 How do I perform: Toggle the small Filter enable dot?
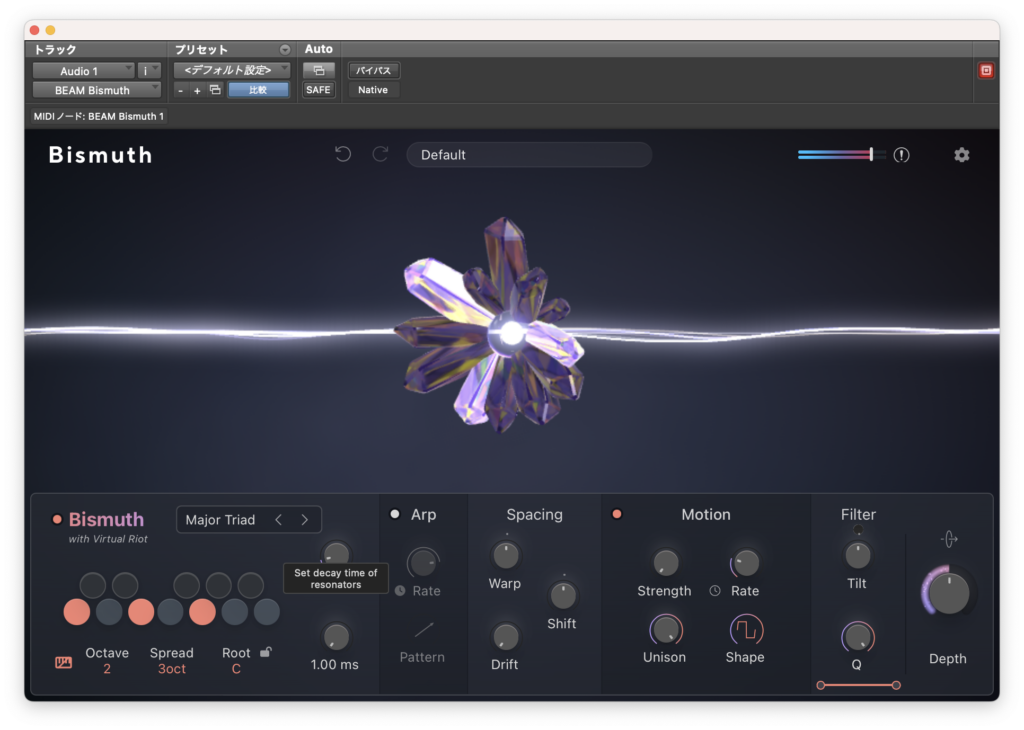click(x=857, y=530)
